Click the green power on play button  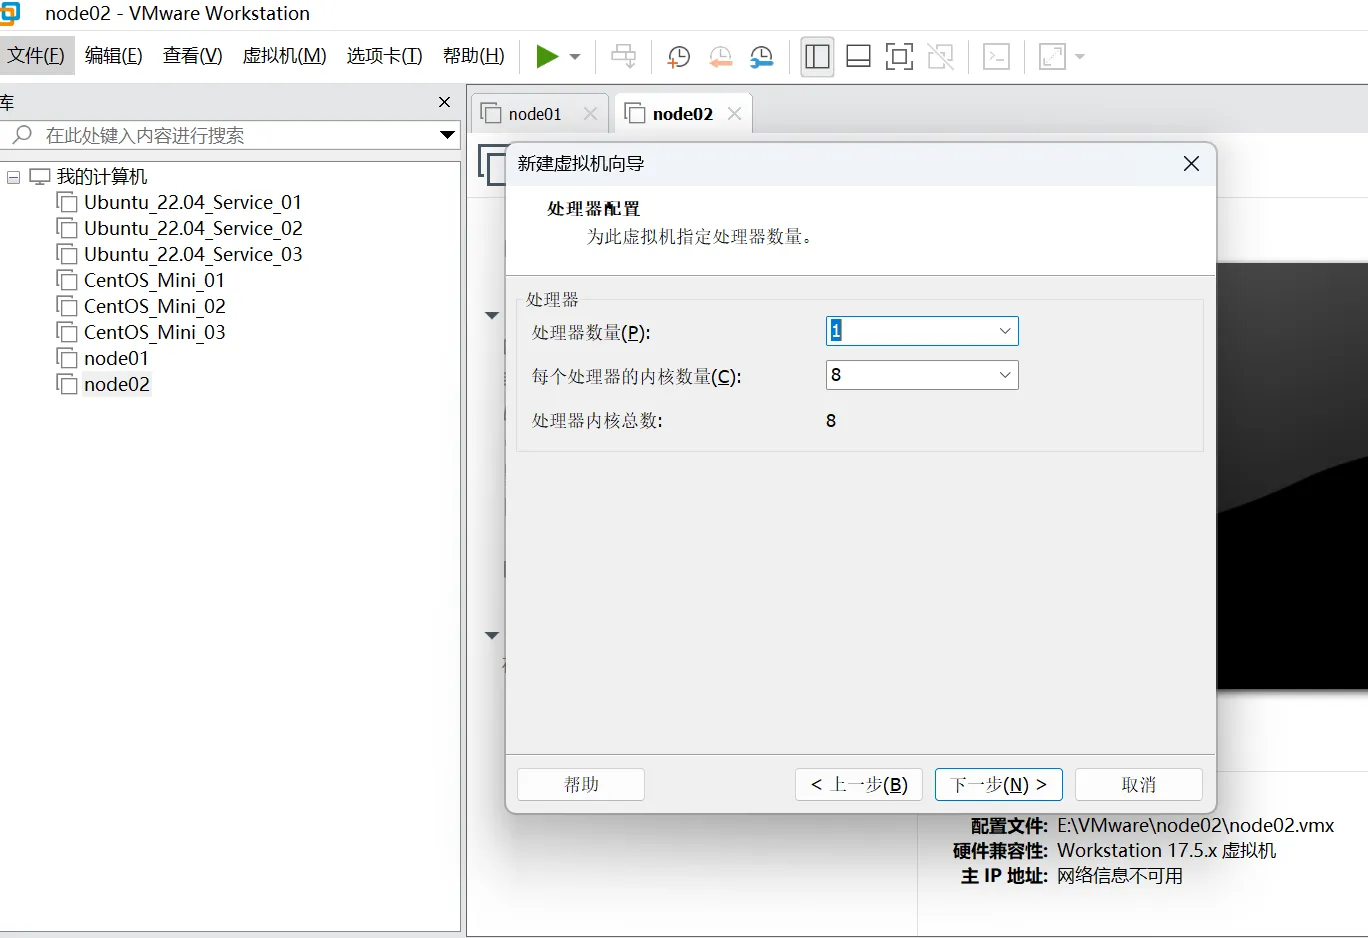(x=546, y=56)
